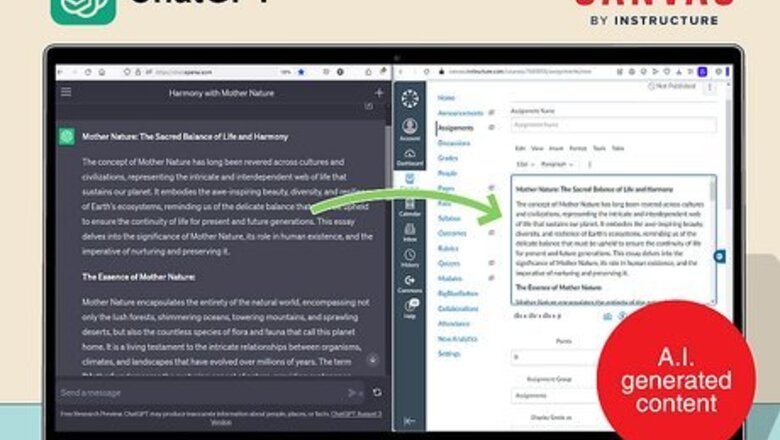780x440 pixels.
Task: Toggle Announcements visibility icon in course menu
Action: point(491,113)
